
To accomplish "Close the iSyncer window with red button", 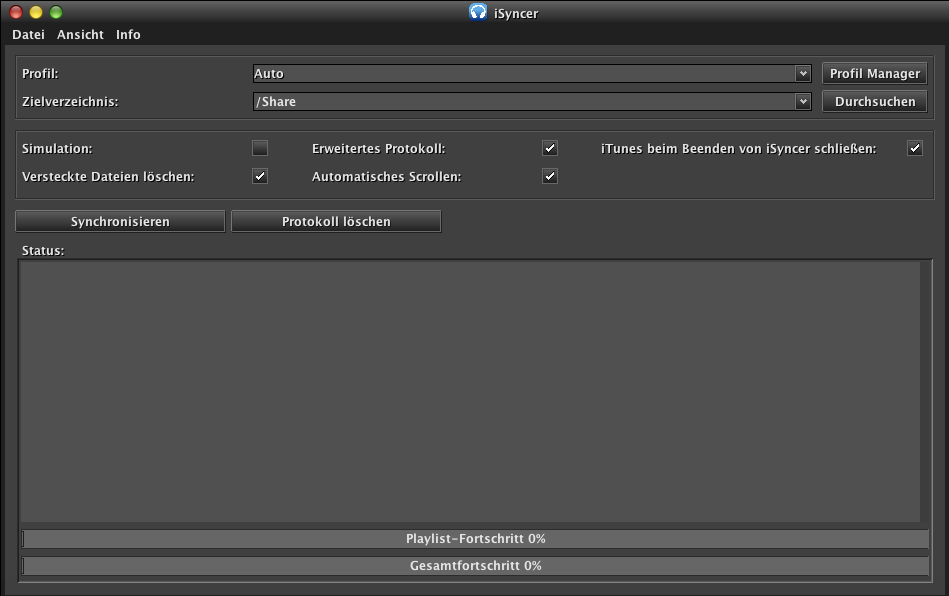I will click(16, 12).
